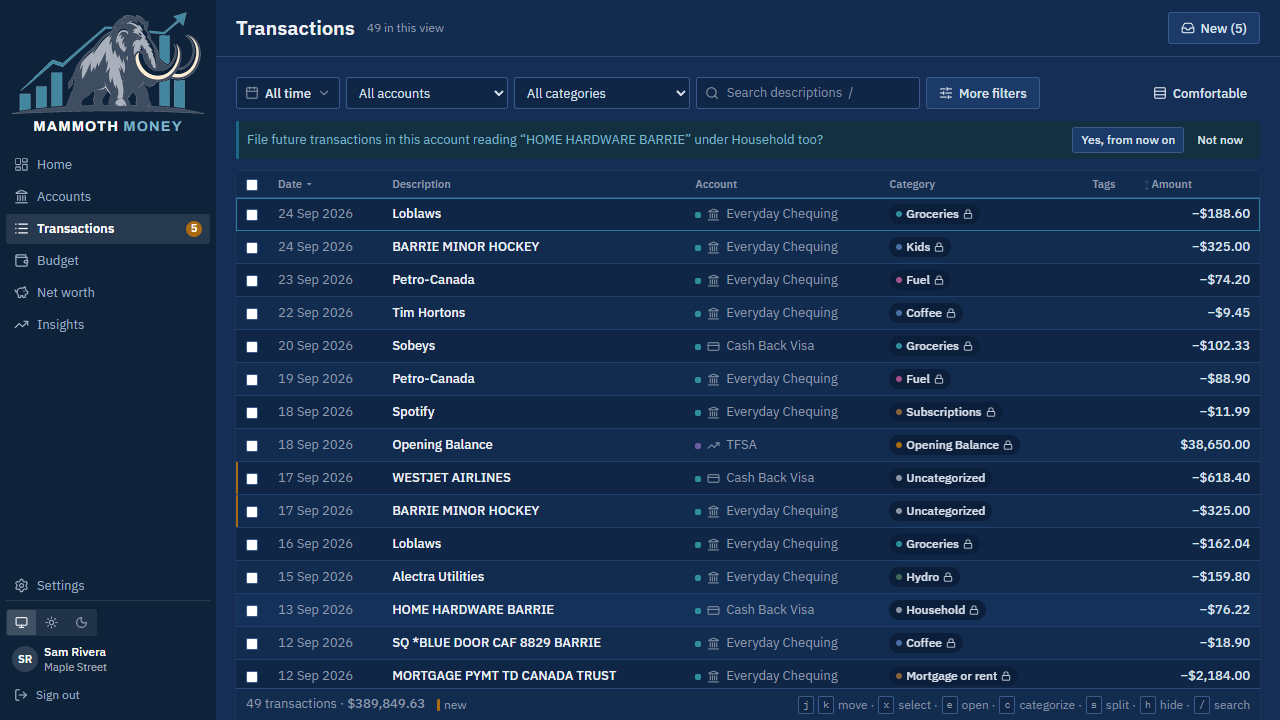Image resolution: width=1280 pixels, height=720 pixels.
Task: Click the Groceries category dot on the Sobeys row
Action: point(899,346)
